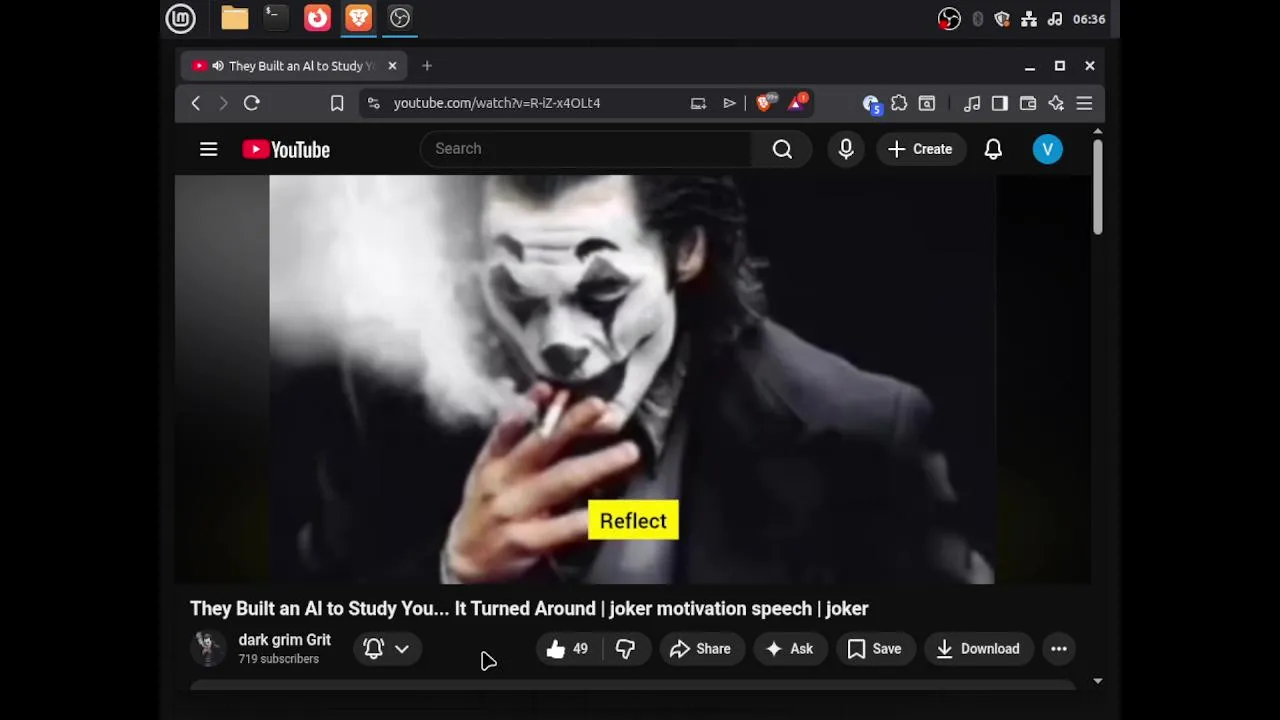Click the OBS recording tray icon
1280x720 pixels.
click(x=949, y=19)
